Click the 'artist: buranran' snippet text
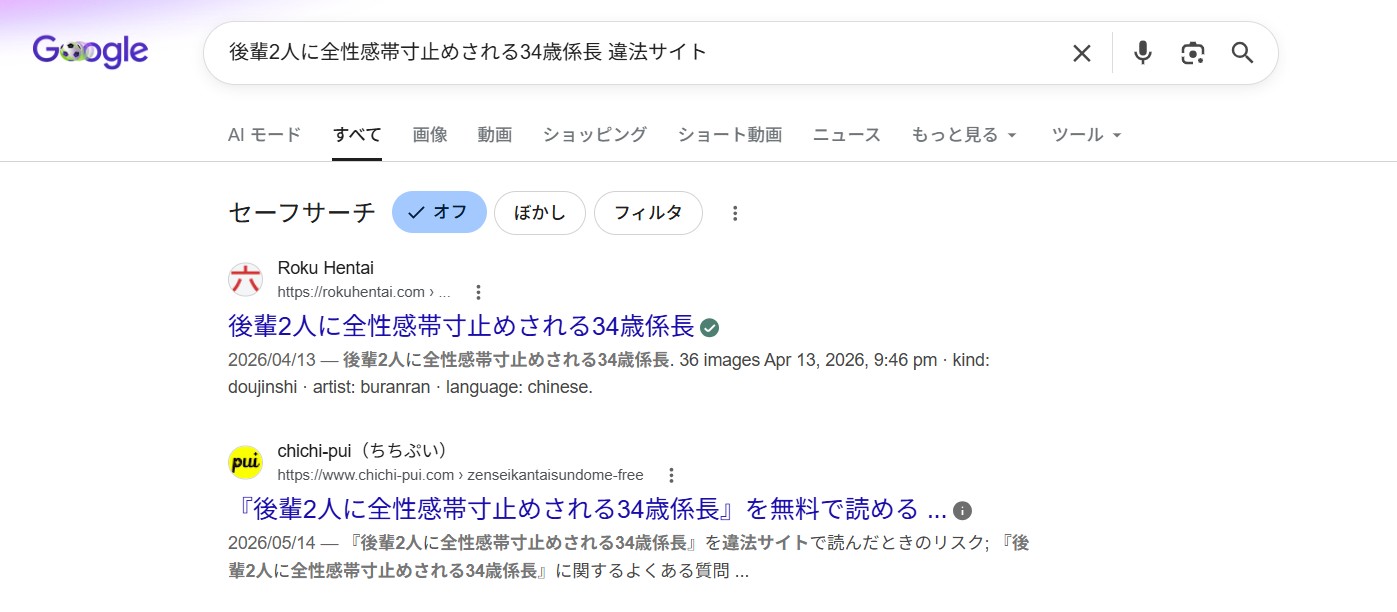The height and width of the screenshot is (612, 1397). 371,387
